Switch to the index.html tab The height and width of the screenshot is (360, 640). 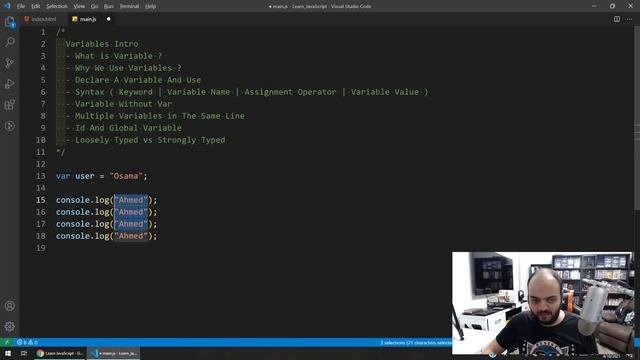(x=44, y=19)
